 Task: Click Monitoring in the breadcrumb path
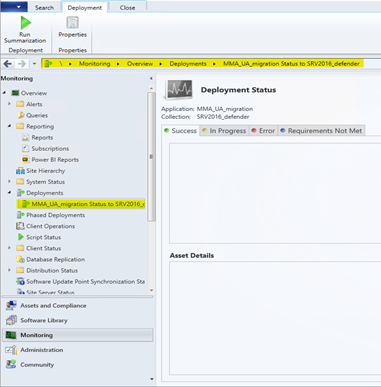click(x=94, y=64)
